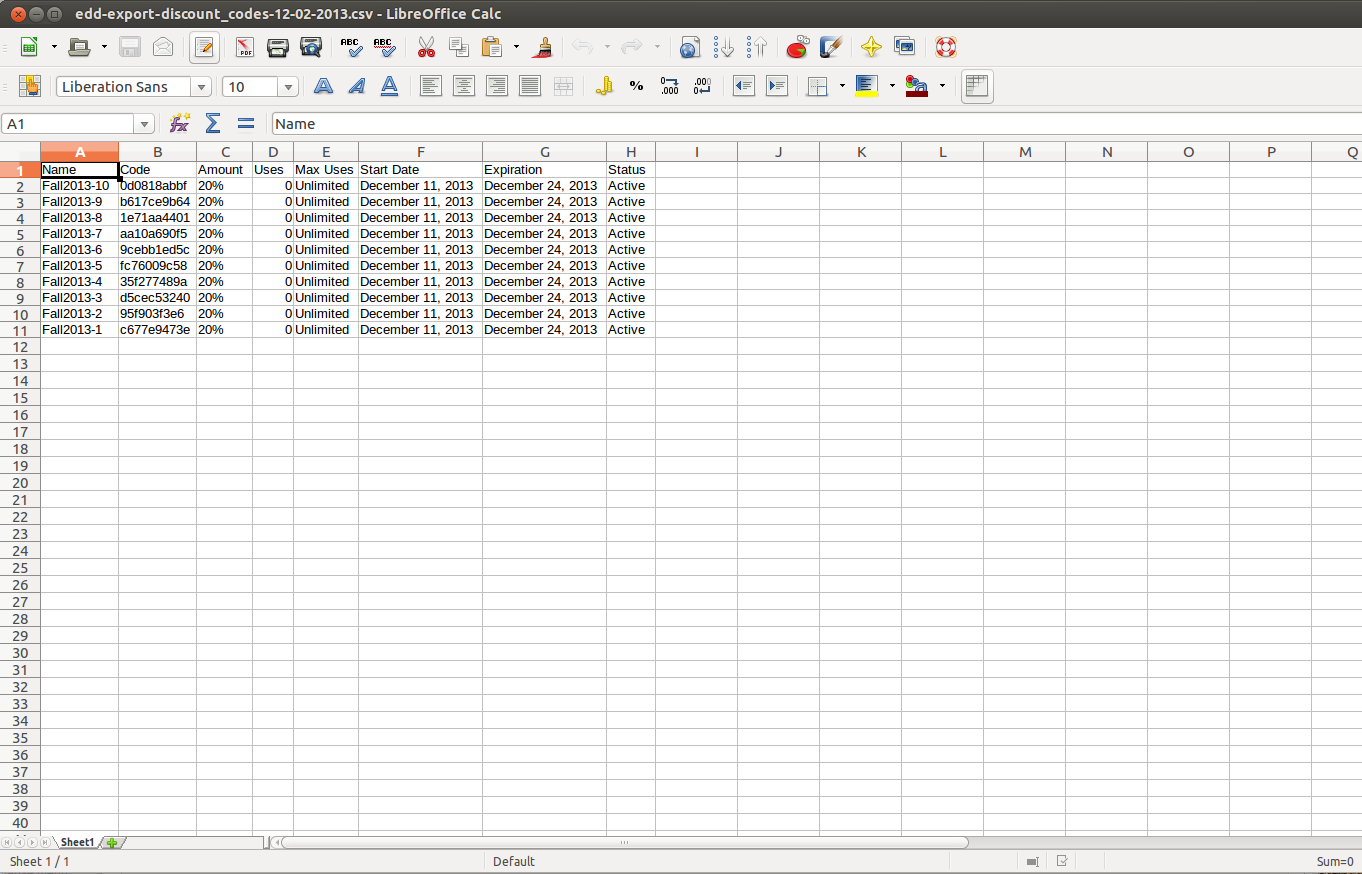The width and height of the screenshot is (1362, 874).
Task: Click the formula input line showing Name
Action: click(800, 124)
